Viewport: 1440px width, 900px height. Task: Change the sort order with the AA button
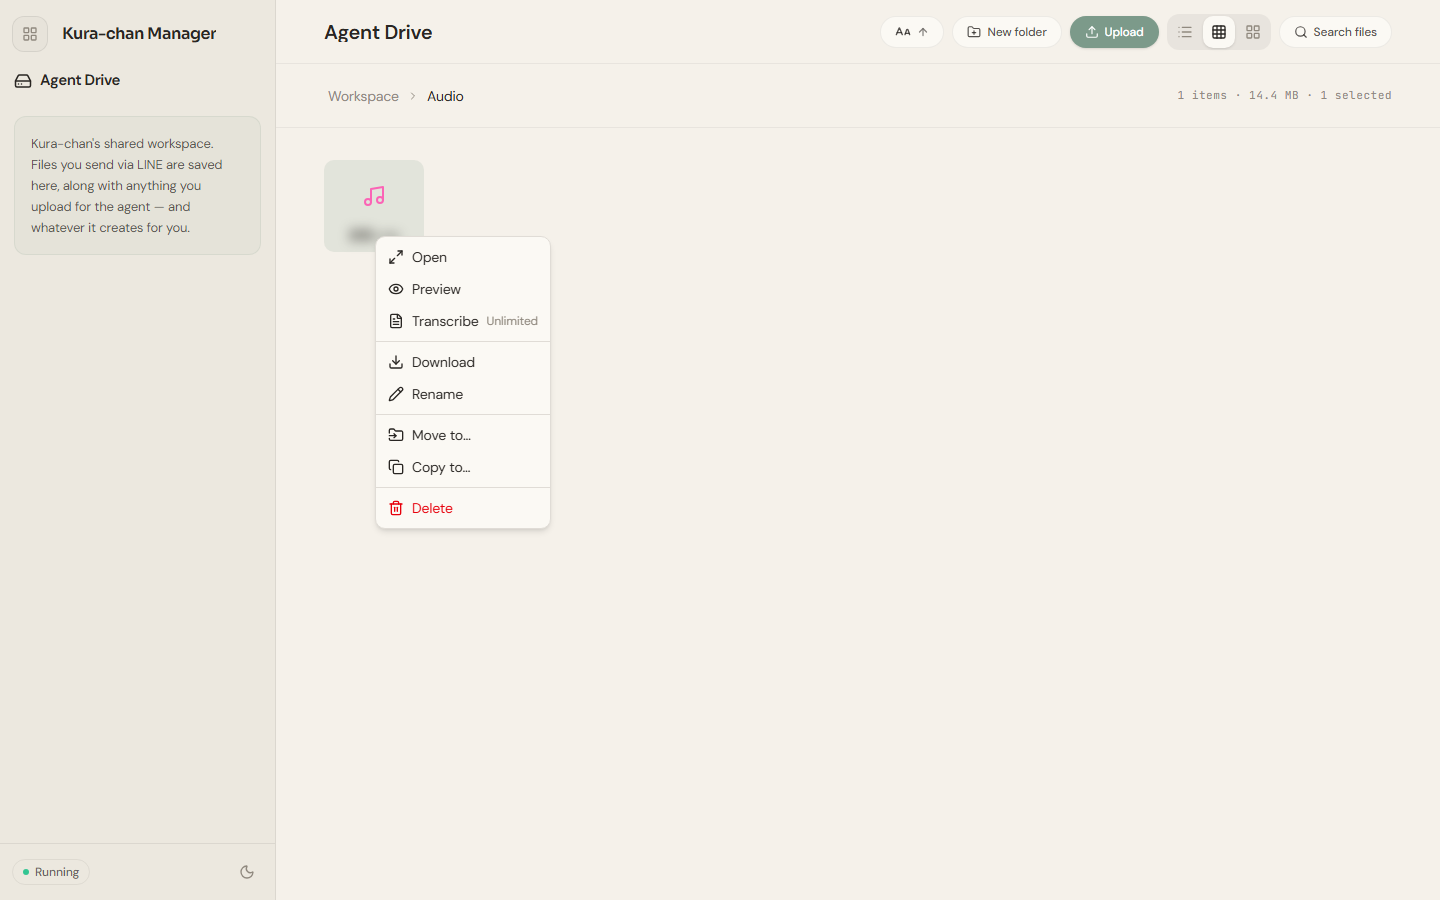coord(912,32)
